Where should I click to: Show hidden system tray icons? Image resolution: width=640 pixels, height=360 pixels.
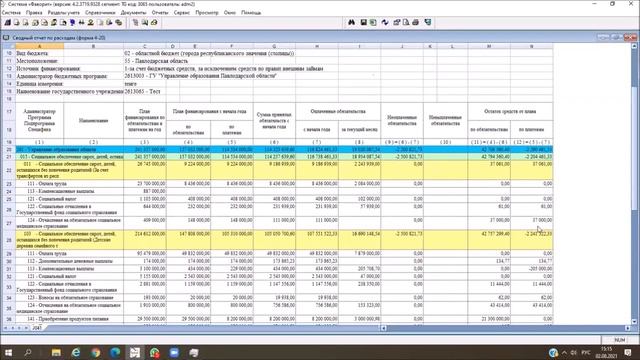point(564,352)
